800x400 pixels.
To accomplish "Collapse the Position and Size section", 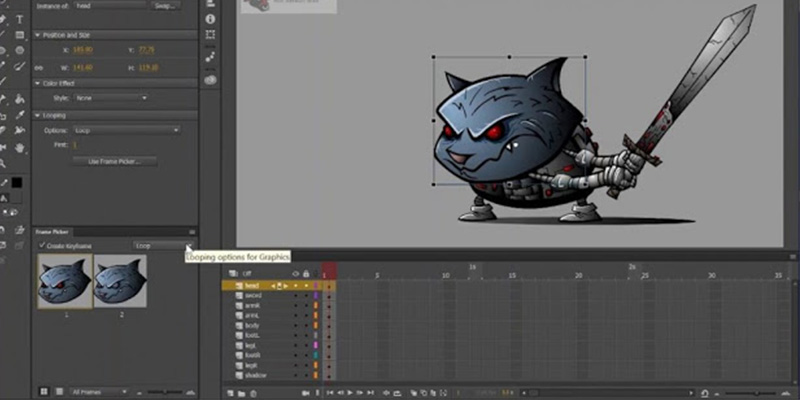I will pyautogui.click(x=37, y=35).
